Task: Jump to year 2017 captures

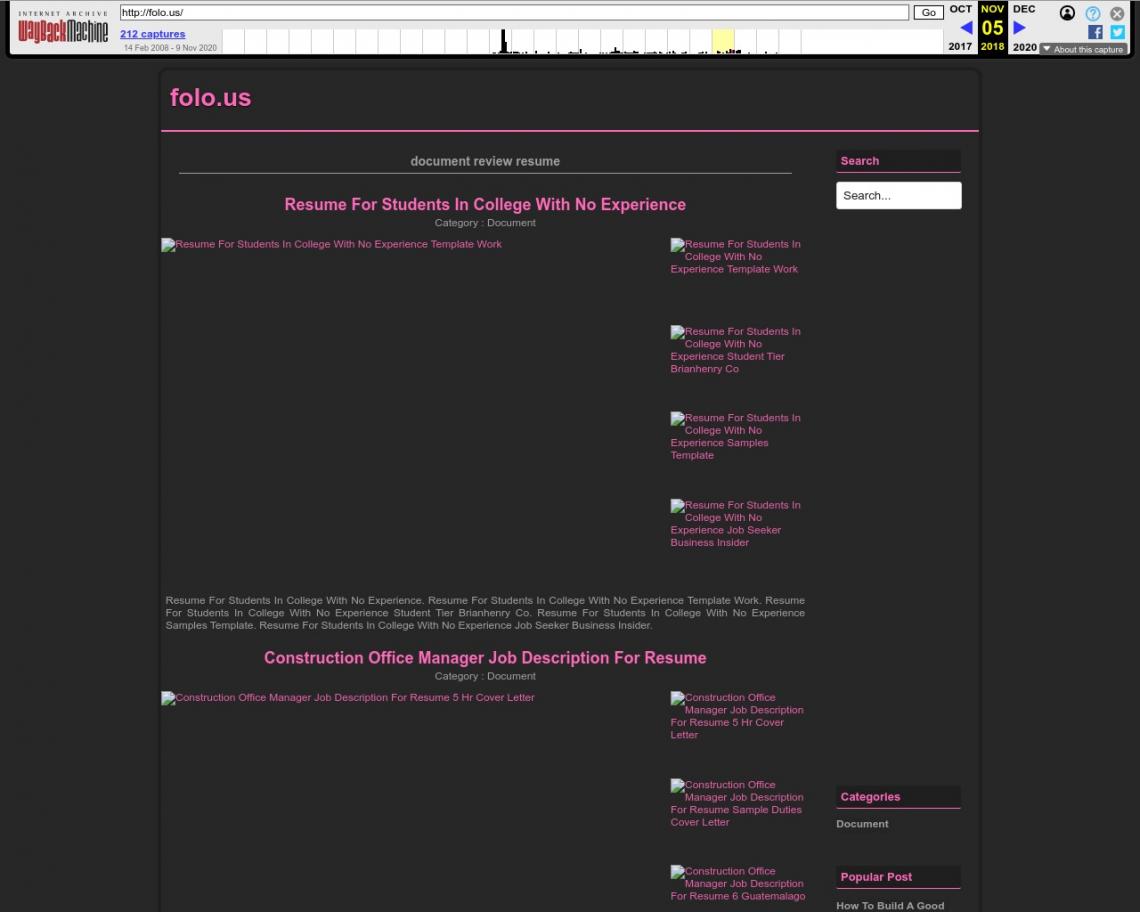Action: point(960,47)
